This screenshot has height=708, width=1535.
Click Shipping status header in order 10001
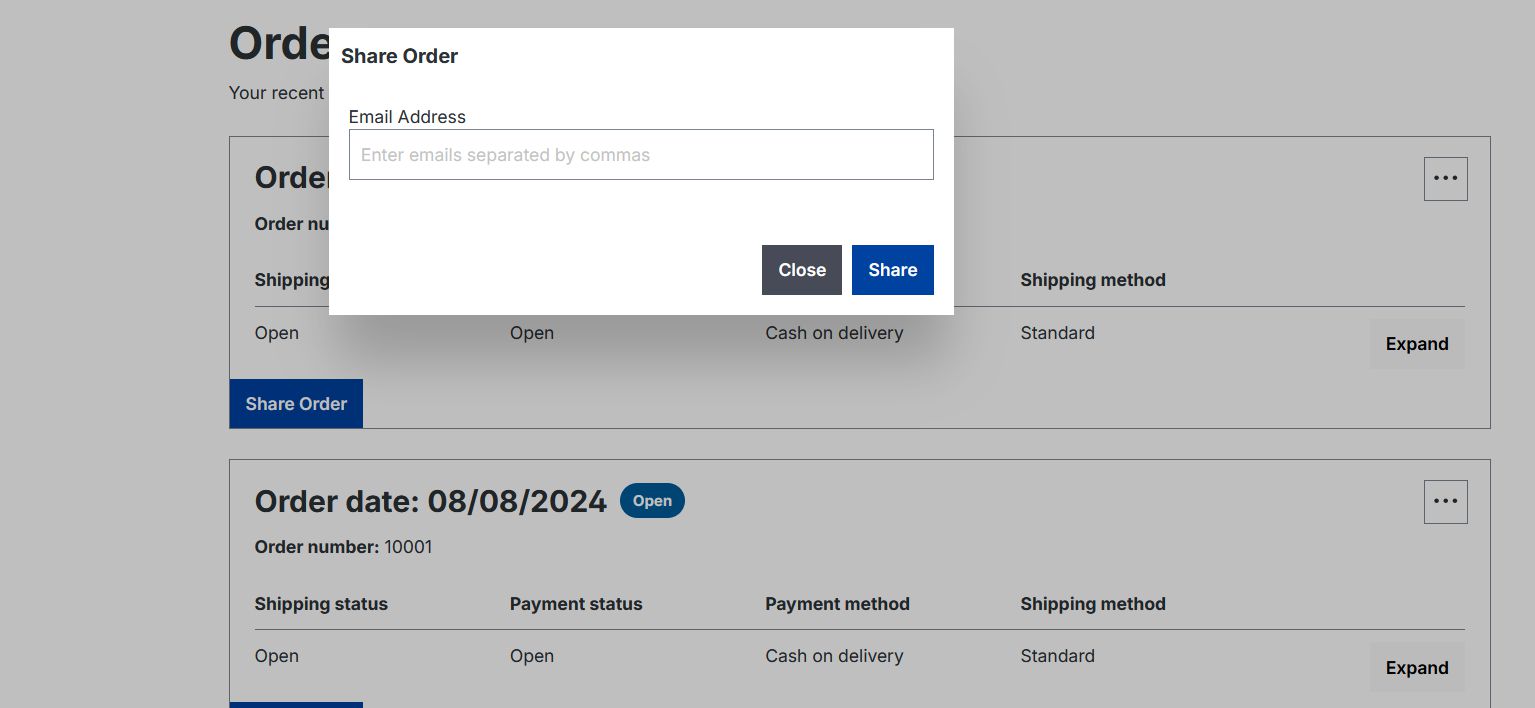tap(321, 604)
